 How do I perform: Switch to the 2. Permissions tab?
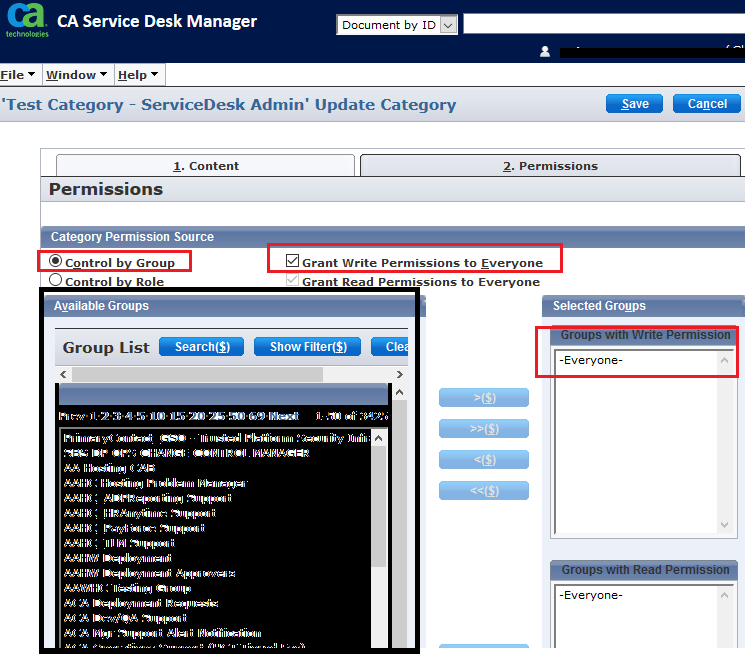coord(550,166)
